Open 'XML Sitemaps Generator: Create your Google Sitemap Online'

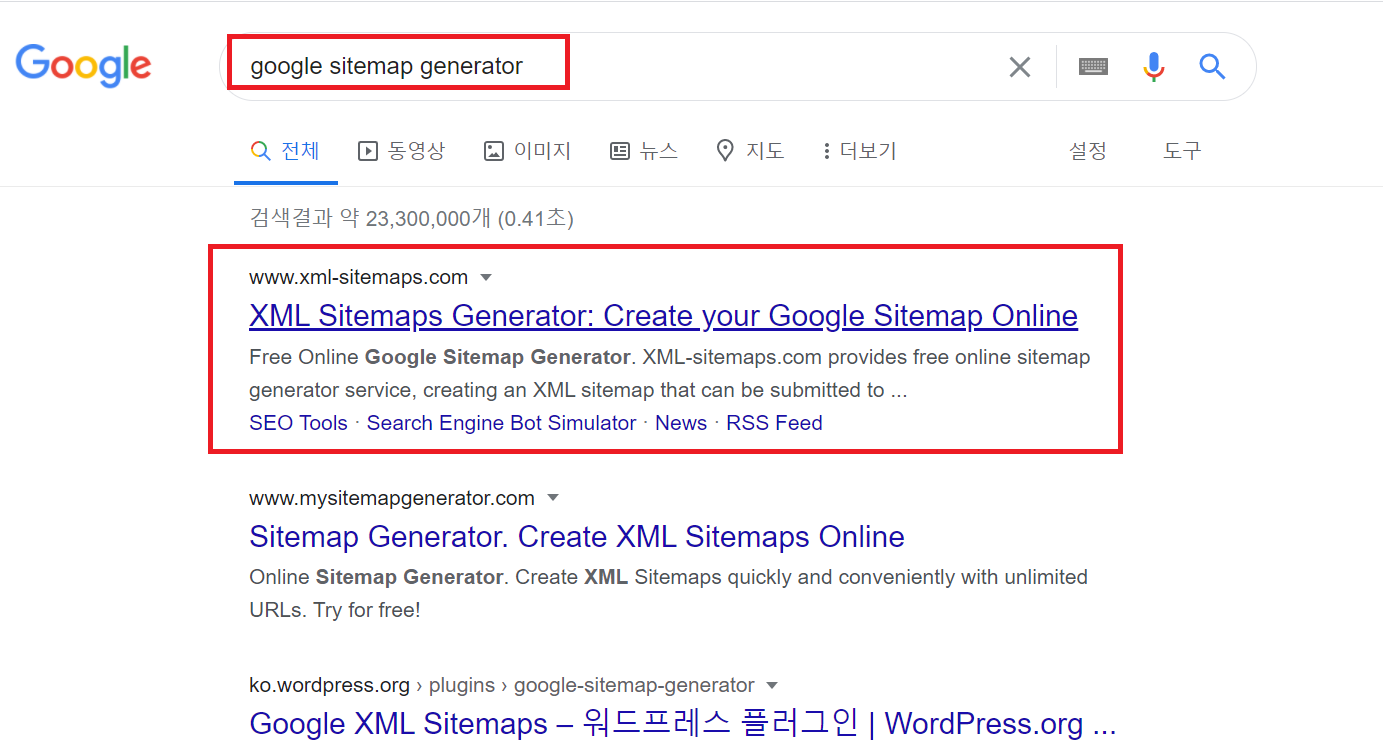click(663, 316)
